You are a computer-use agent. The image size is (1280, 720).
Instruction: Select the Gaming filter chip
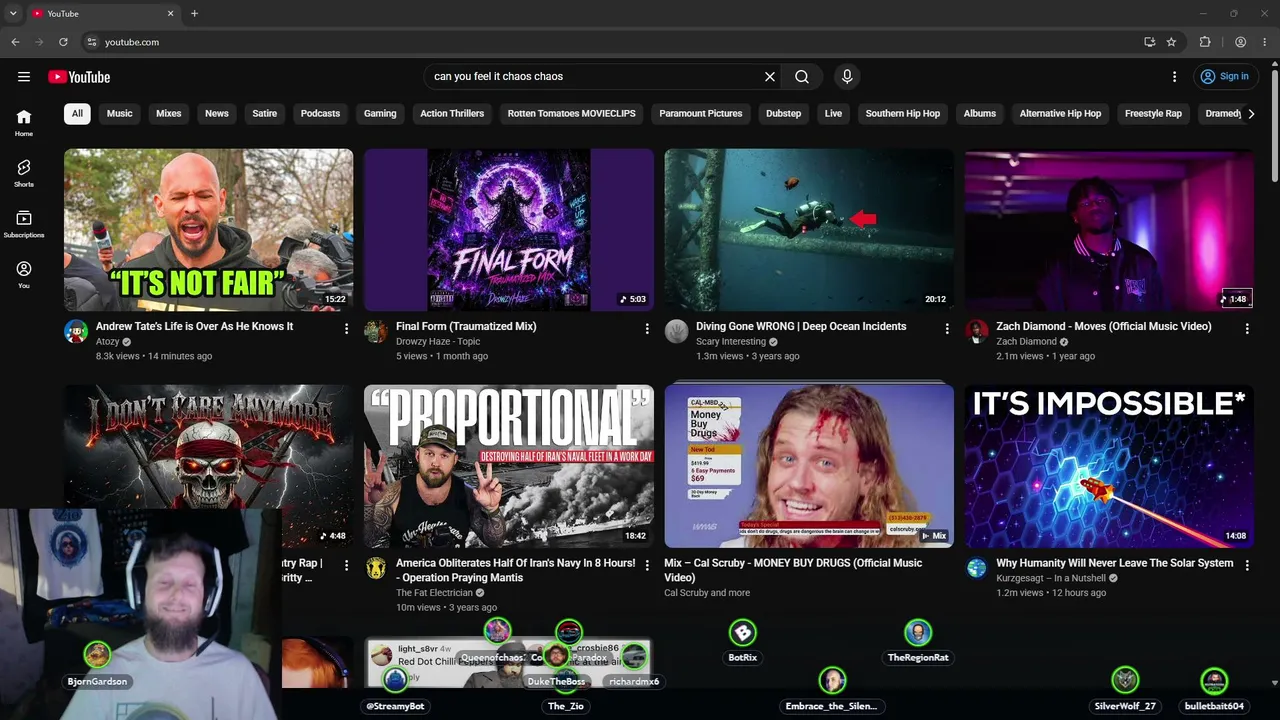(380, 114)
